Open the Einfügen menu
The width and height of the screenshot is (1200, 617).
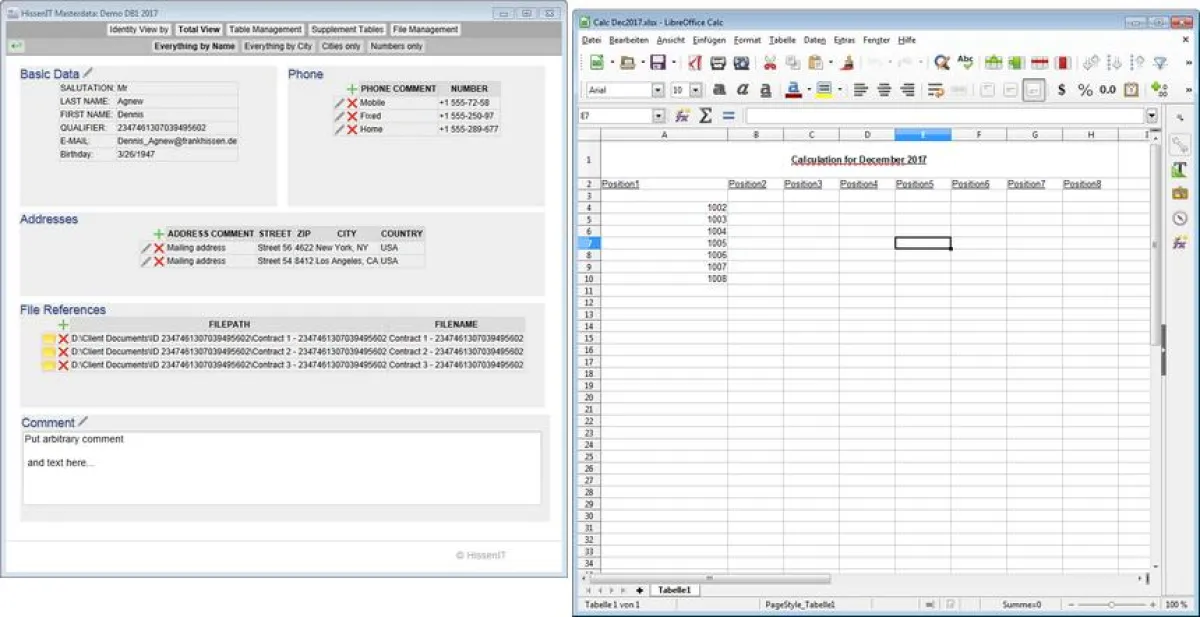[708, 40]
